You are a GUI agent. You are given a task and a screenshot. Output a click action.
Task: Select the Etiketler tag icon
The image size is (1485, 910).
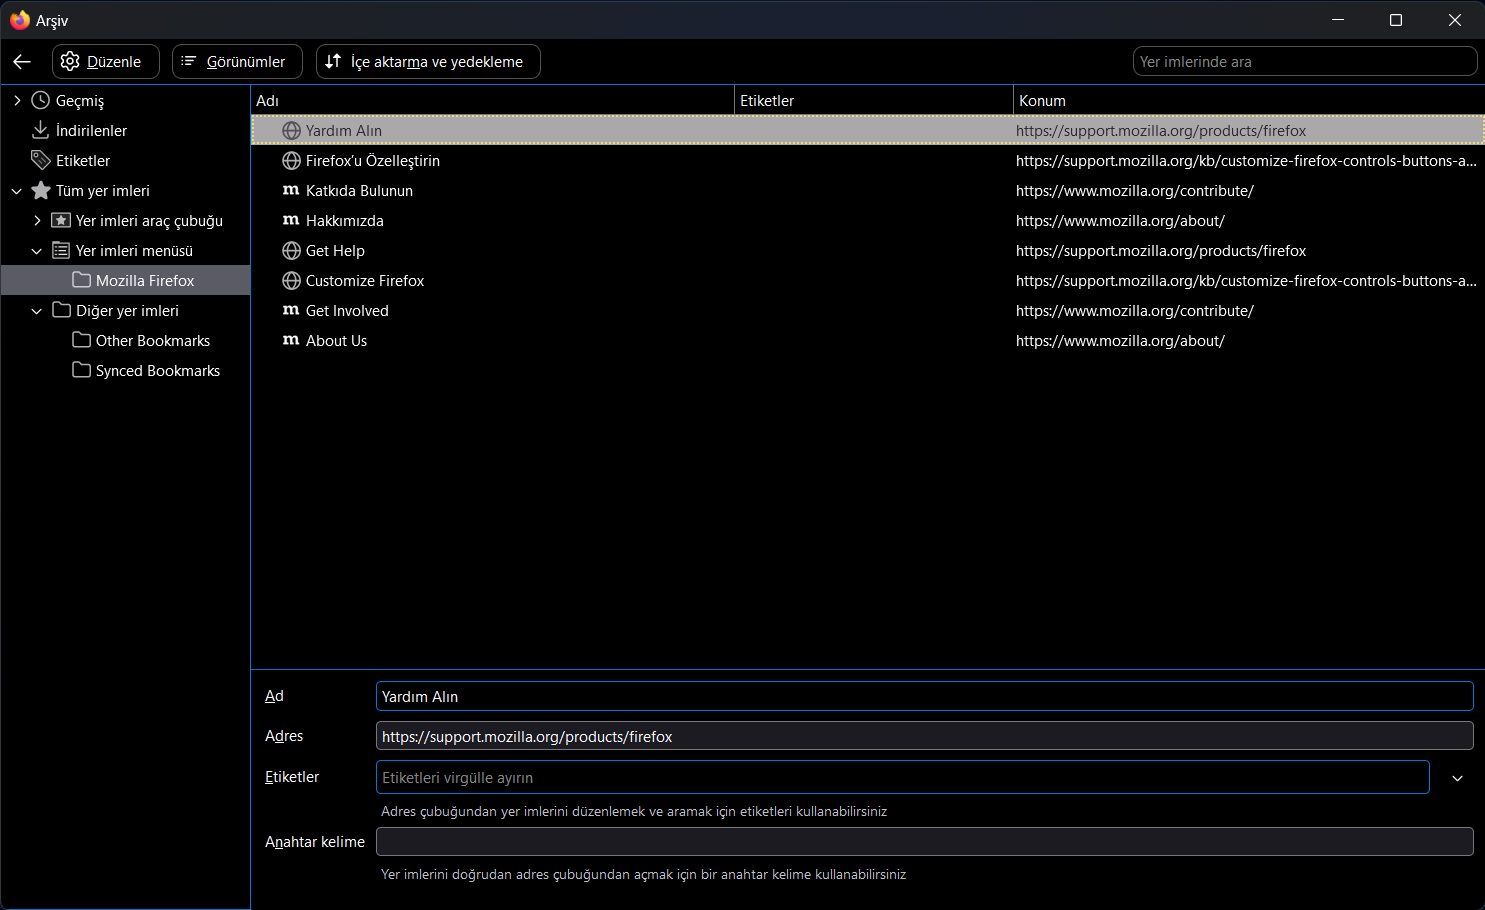(x=41, y=161)
